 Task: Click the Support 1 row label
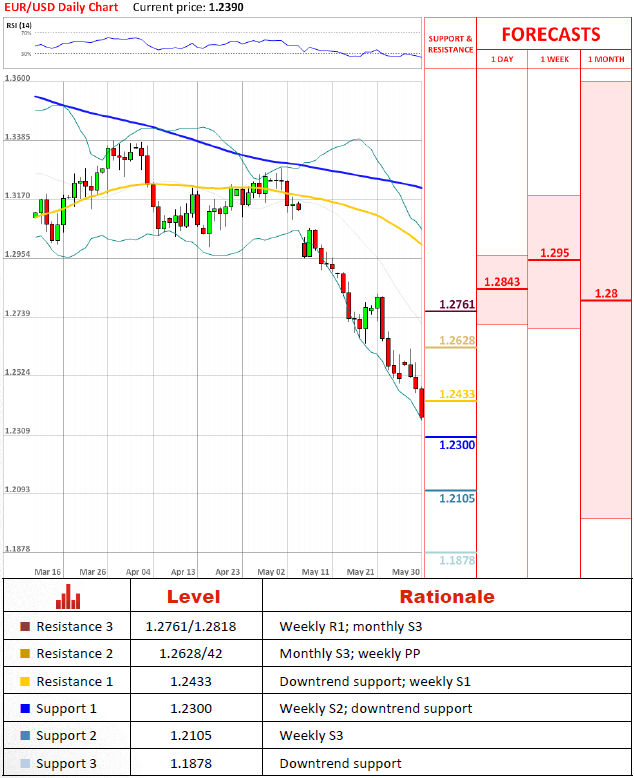pyautogui.click(x=66, y=709)
